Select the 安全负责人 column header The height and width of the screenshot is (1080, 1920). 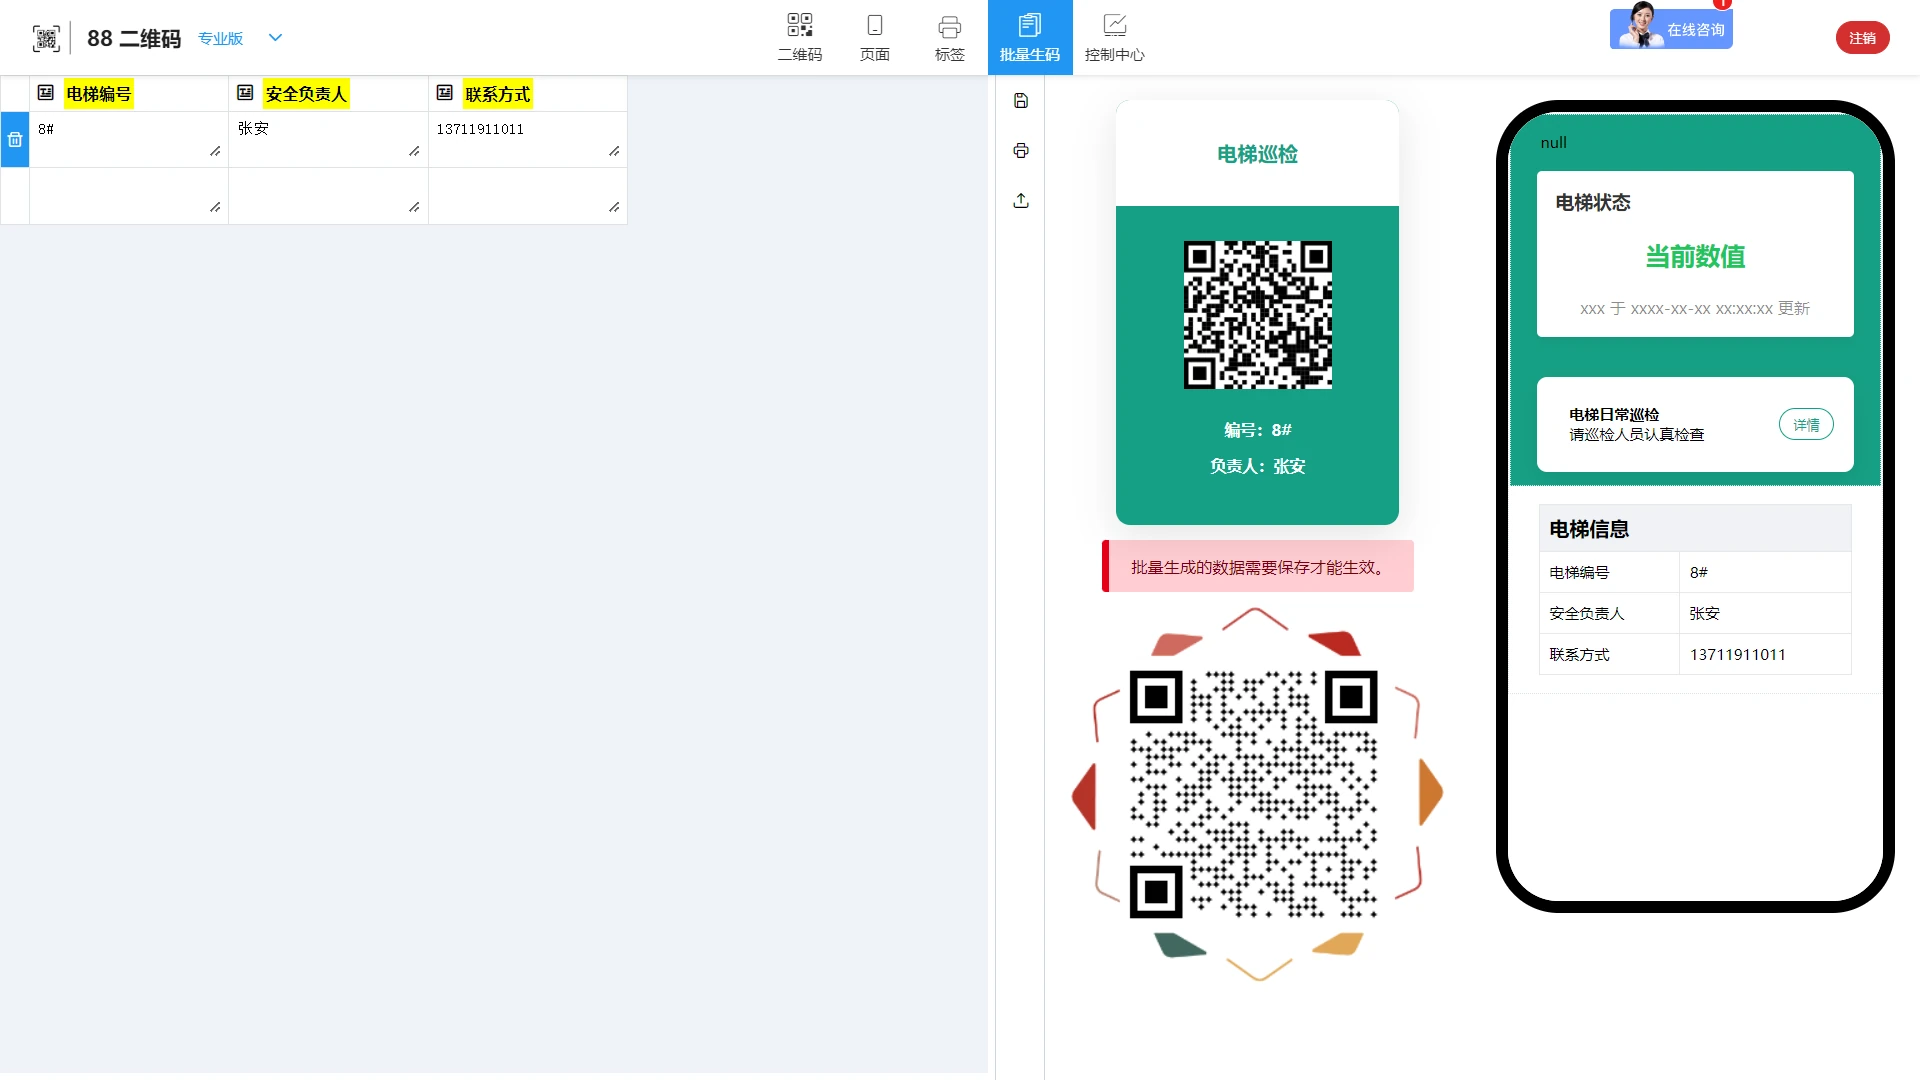306,94
